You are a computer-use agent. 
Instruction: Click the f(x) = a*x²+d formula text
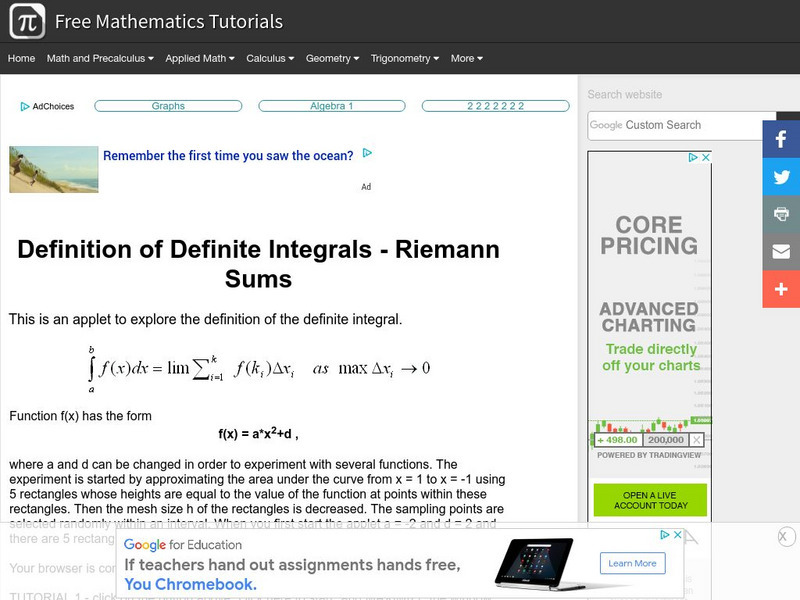(x=258, y=433)
